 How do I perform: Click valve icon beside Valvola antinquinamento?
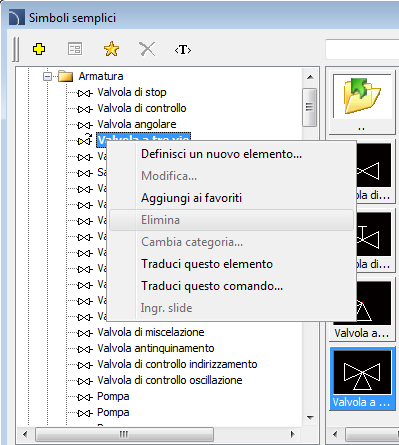coord(85,349)
